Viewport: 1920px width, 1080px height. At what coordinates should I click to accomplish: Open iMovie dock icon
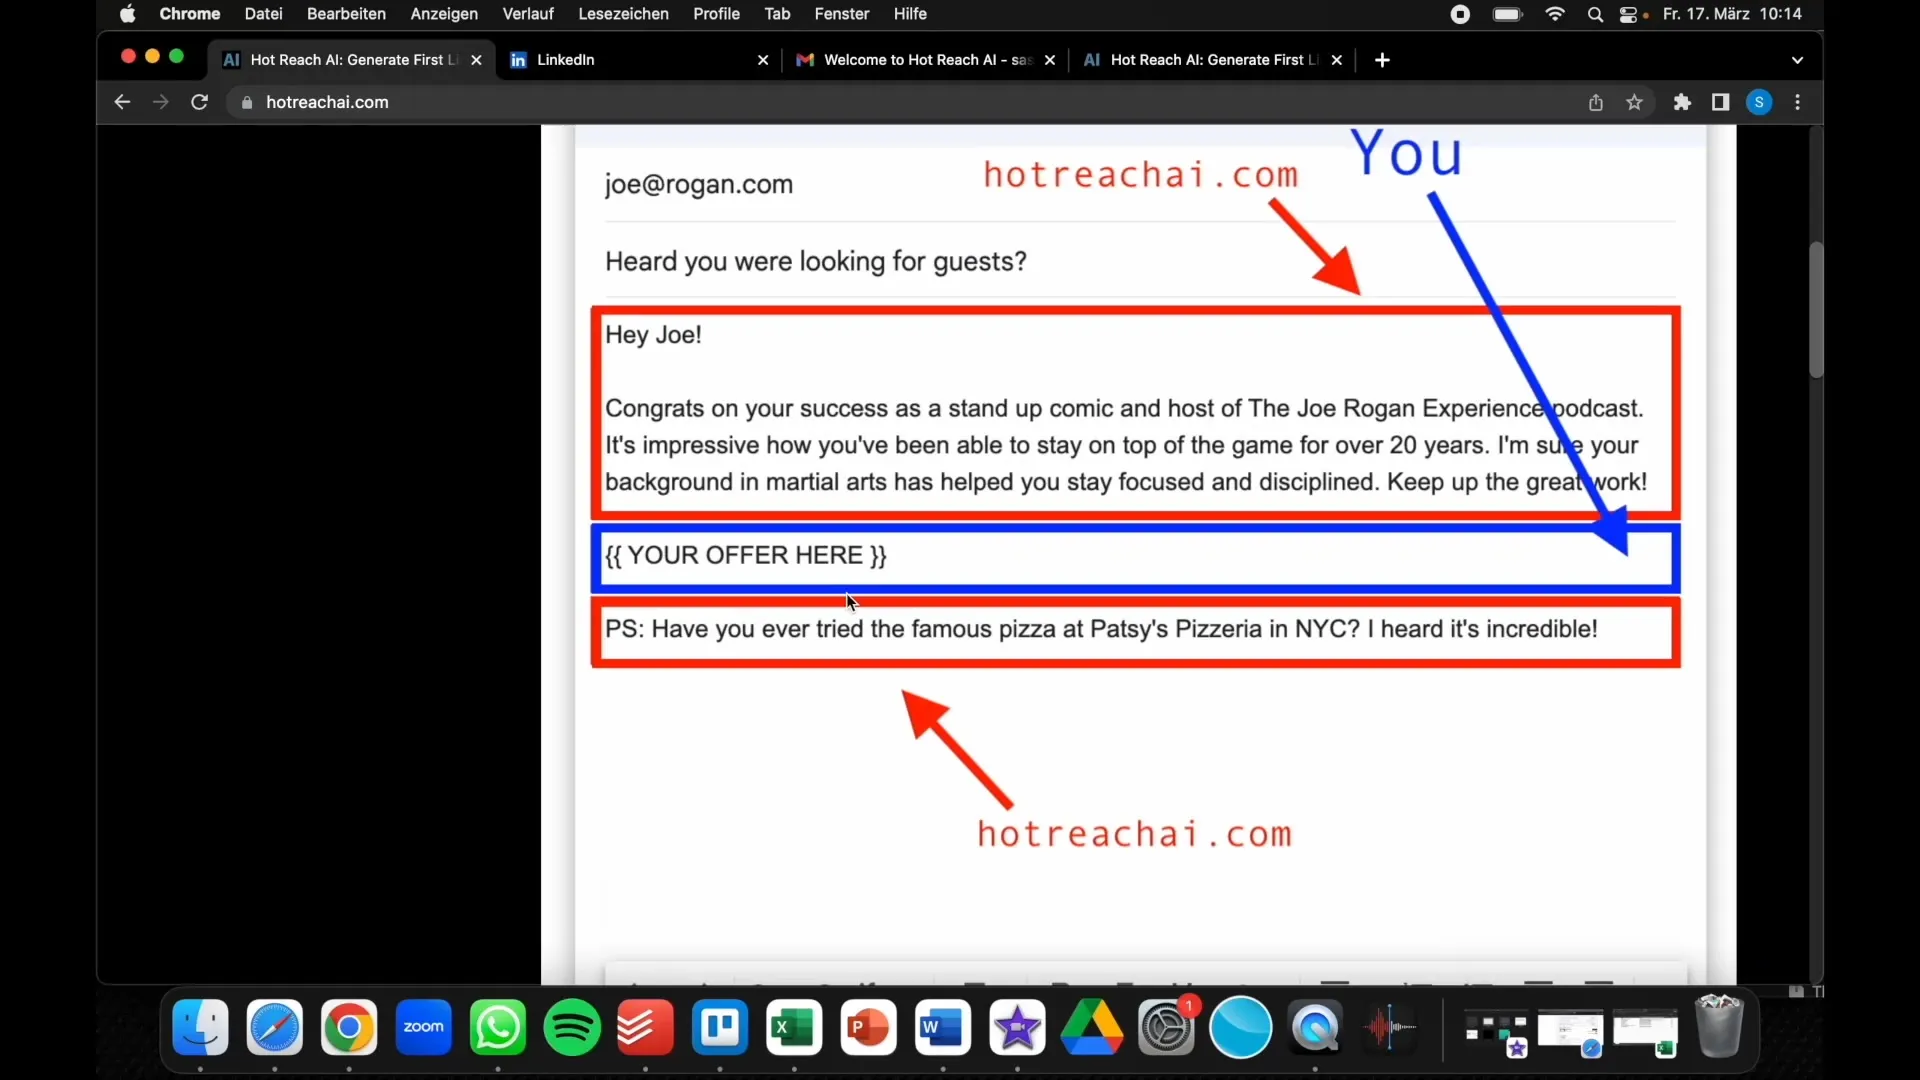(1017, 1027)
